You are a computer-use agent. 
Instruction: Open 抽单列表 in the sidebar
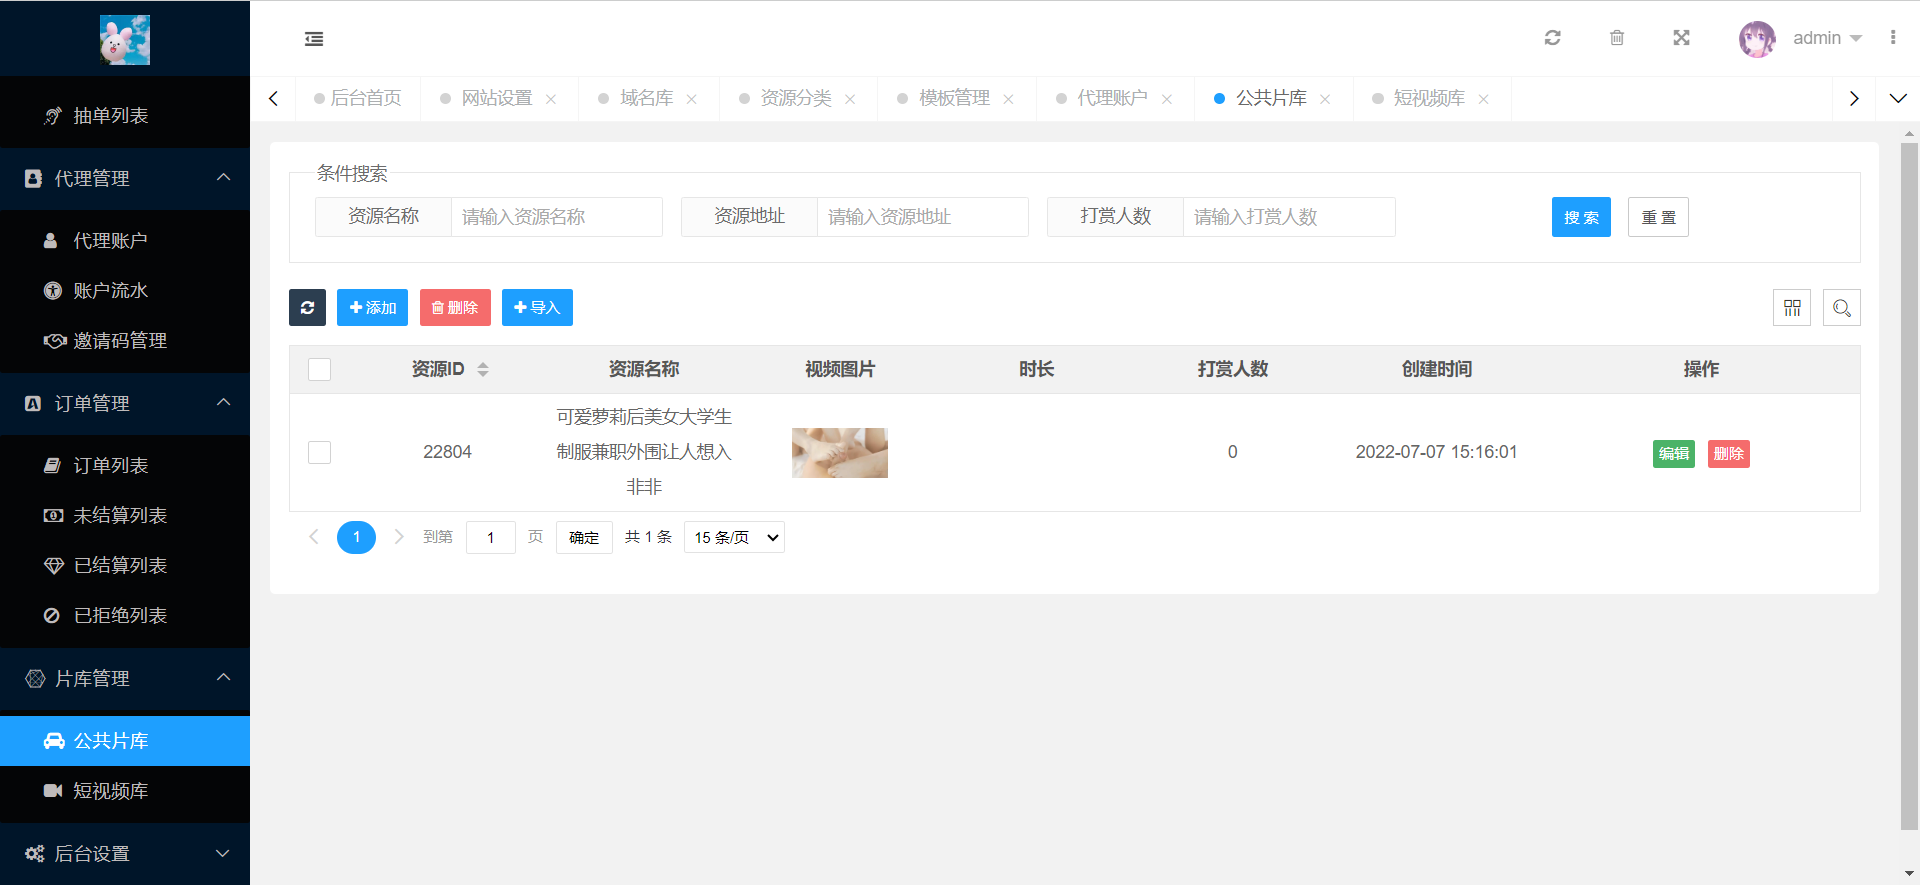click(125, 116)
